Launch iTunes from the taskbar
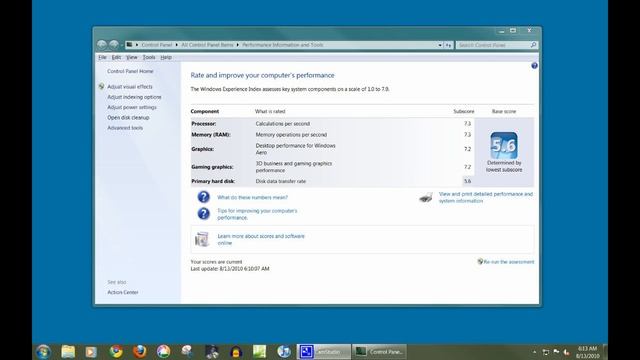 coord(284,351)
